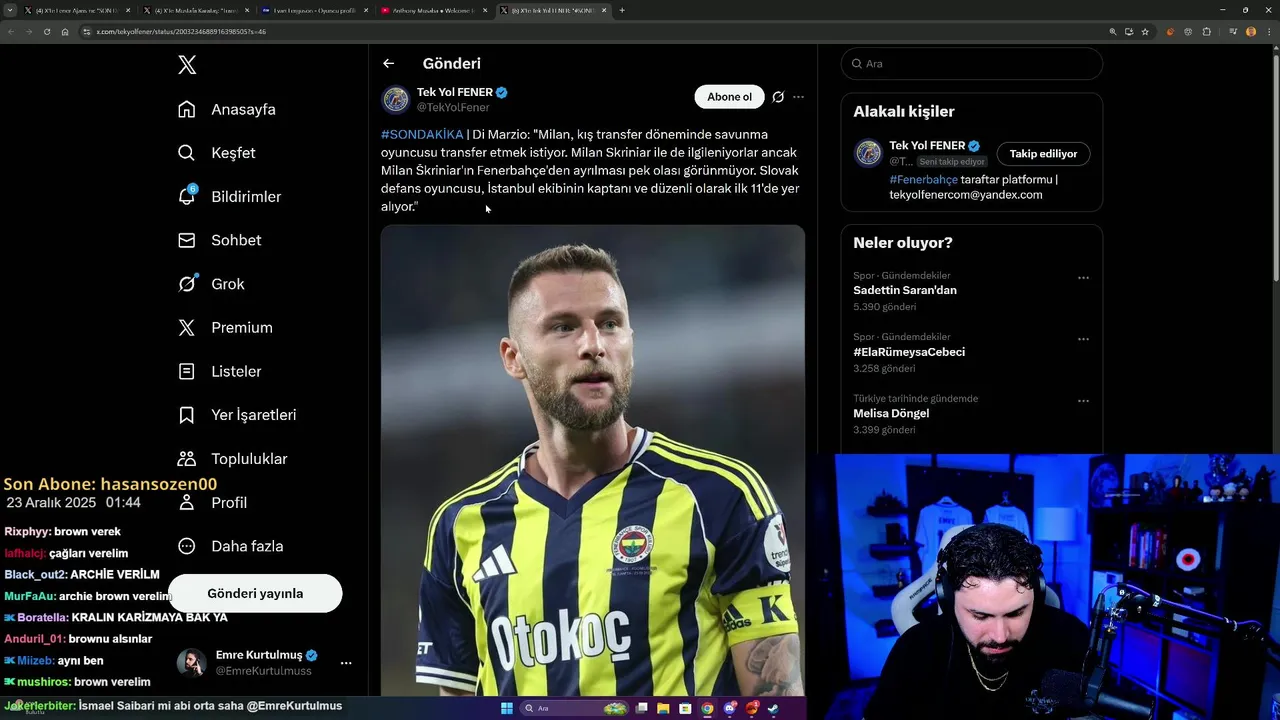Open a new browser tab
Viewport: 1280px width, 720px height.
[x=622, y=10]
